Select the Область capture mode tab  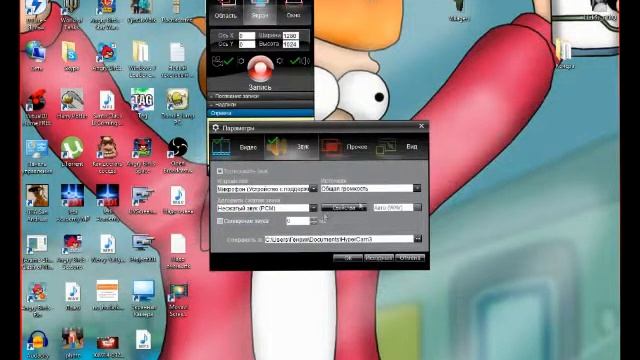click(x=226, y=11)
